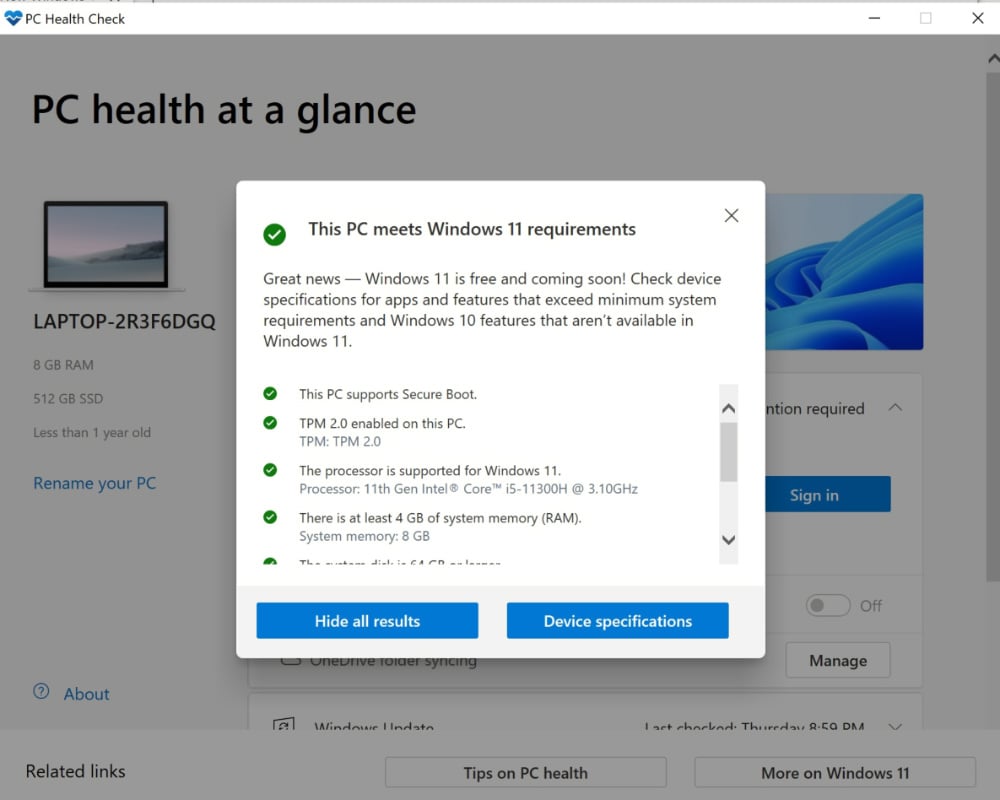The image size is (1000, 800).
Task: Click the Hide all results button
Action: [x=367, y=621]
